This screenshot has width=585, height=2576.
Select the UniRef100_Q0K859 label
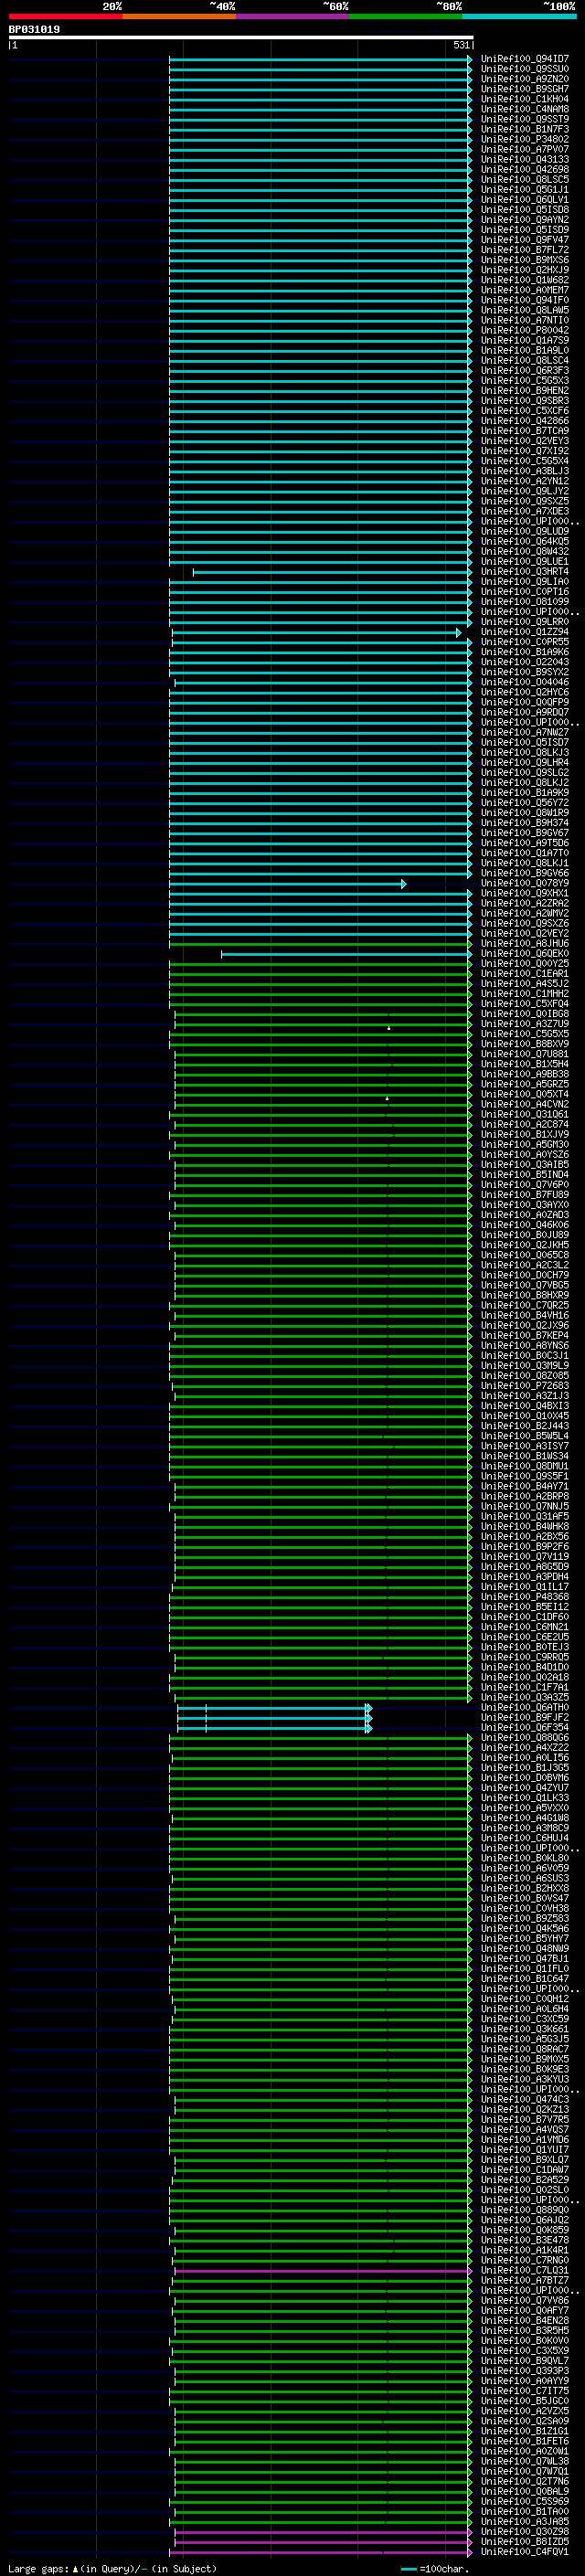click(x=524, y=2230)
